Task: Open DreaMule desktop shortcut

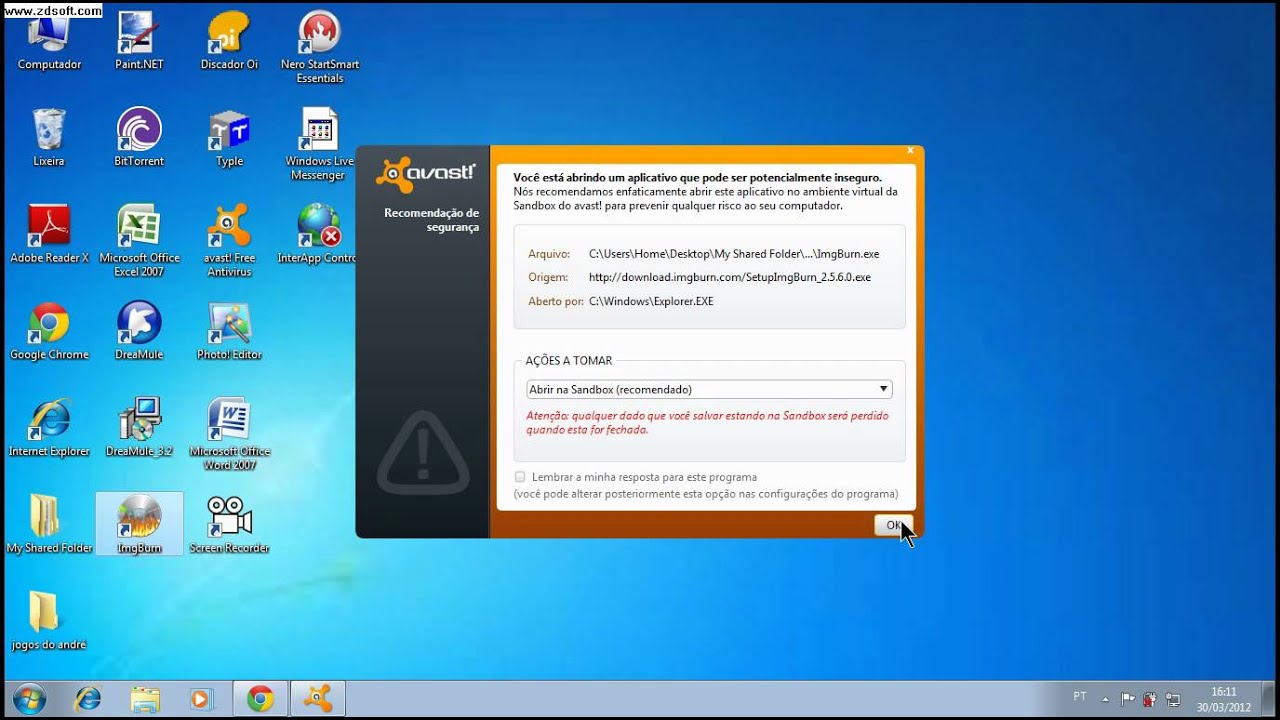Action: point(139,332)
